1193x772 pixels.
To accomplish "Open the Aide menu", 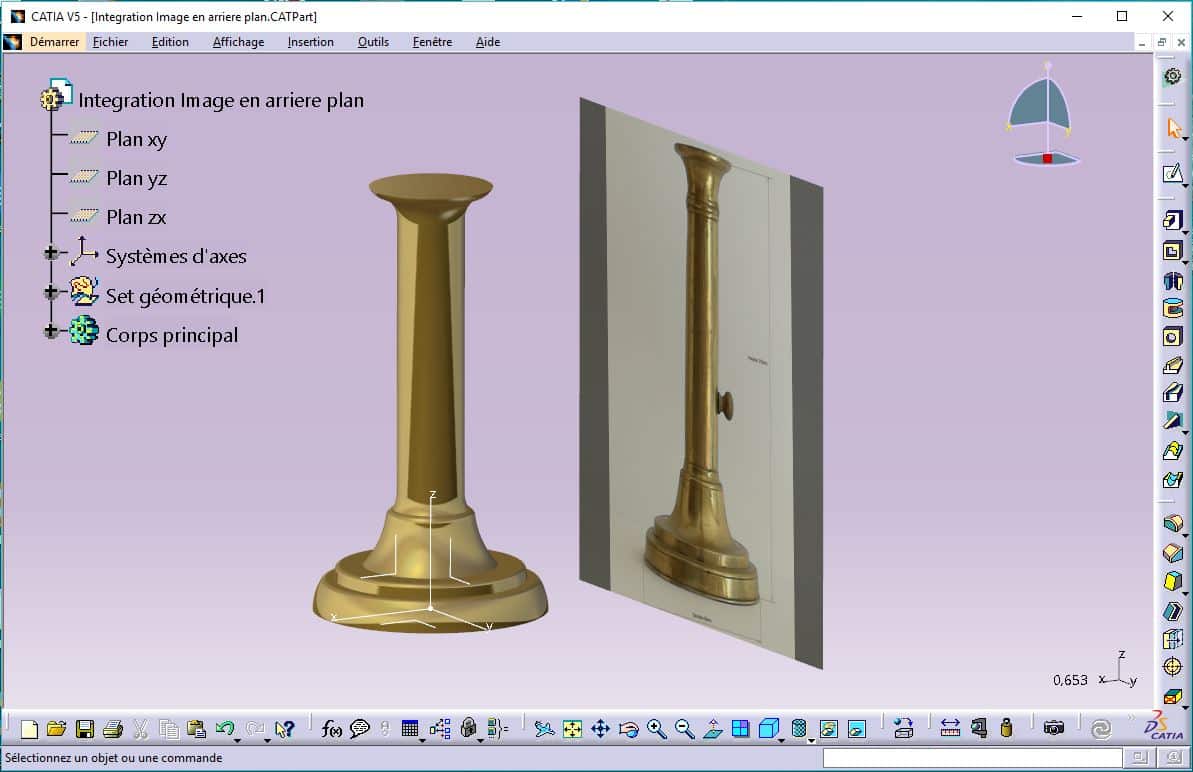I will tap(488, 42).
